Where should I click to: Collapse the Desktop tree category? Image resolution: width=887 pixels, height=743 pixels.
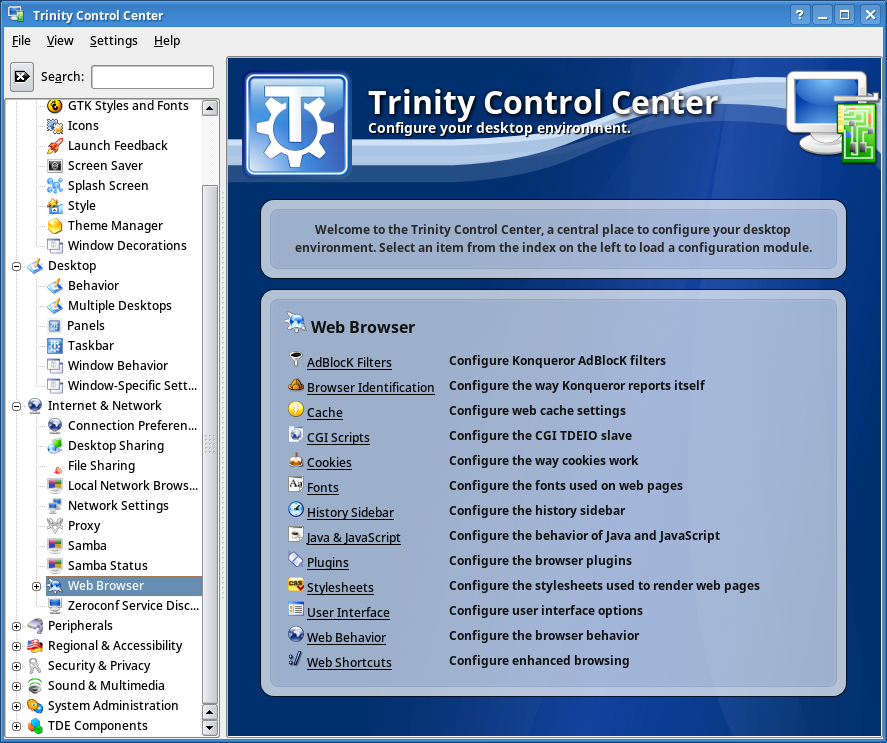16,266
